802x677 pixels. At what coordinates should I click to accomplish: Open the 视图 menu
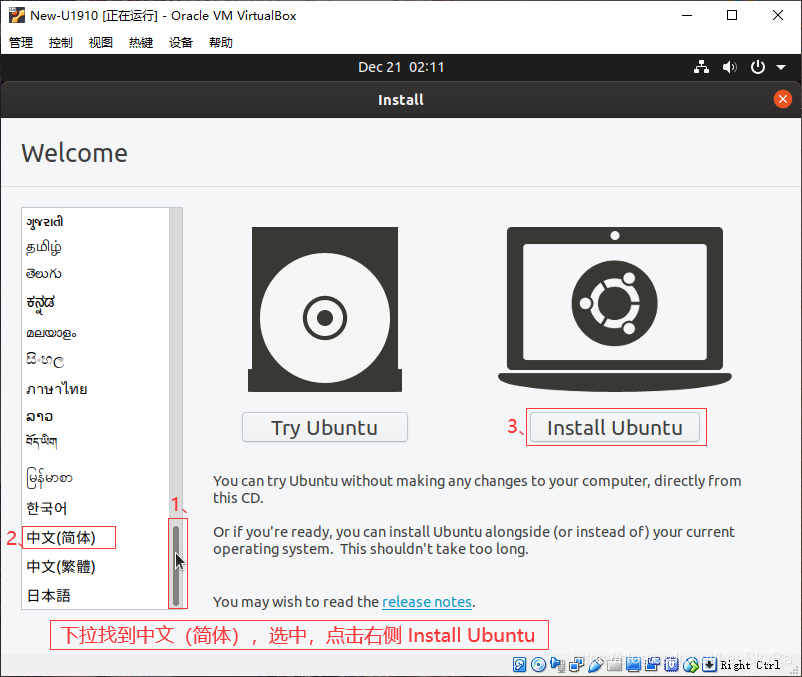101,42
